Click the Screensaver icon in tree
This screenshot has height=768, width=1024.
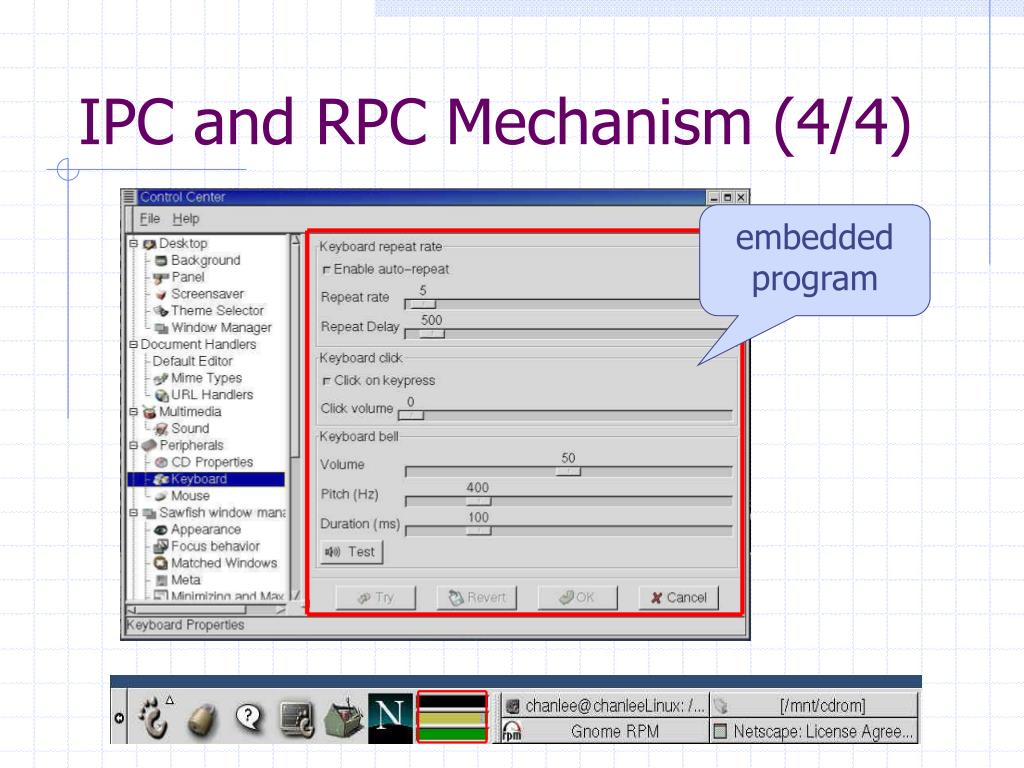161,295
